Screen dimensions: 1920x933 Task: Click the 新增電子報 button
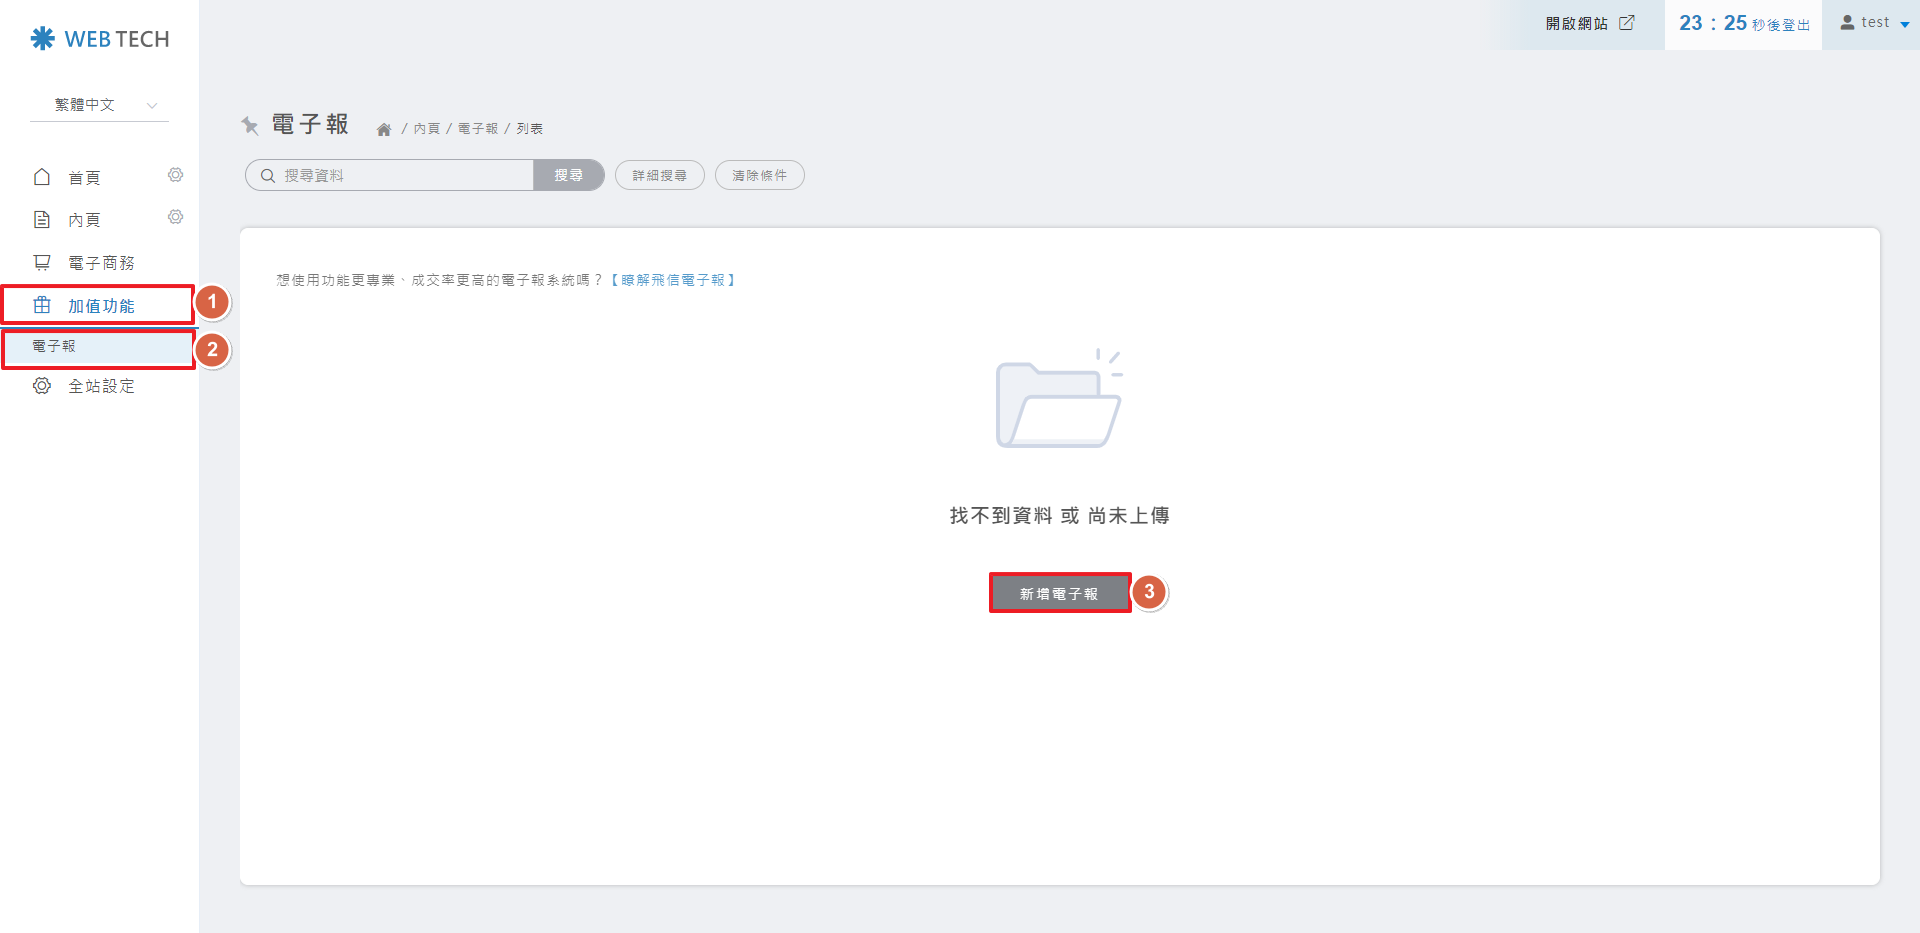click(1059, 593)
